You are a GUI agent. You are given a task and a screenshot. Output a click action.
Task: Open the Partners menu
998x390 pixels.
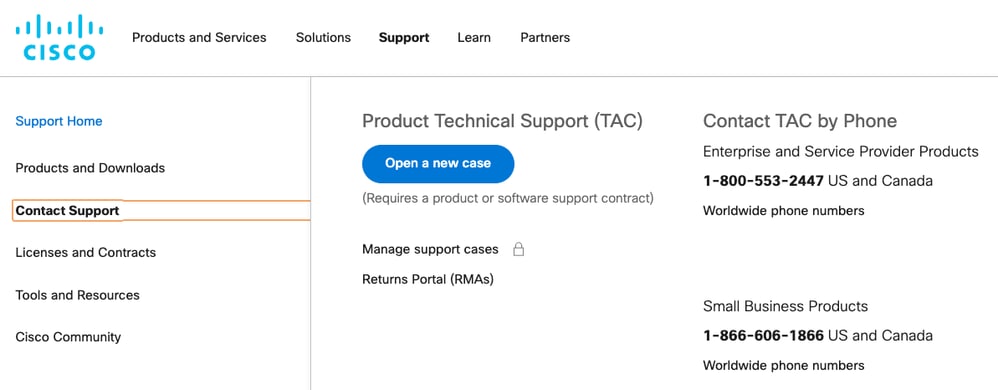pyautogui.click(x=545, y=38)
